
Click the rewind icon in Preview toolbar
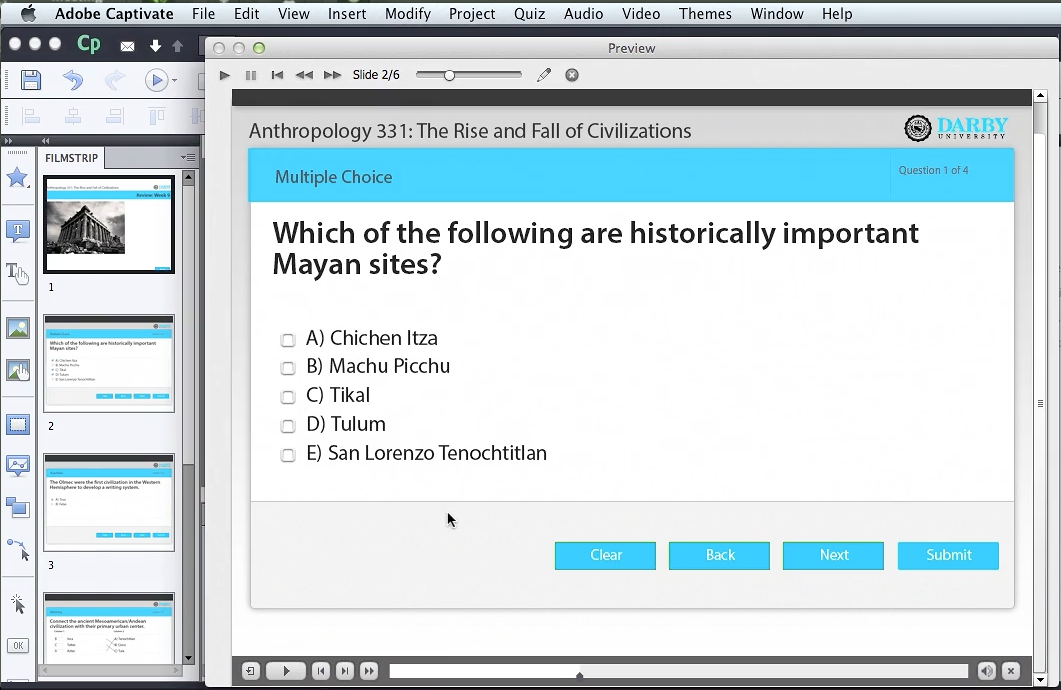(304, 75)
